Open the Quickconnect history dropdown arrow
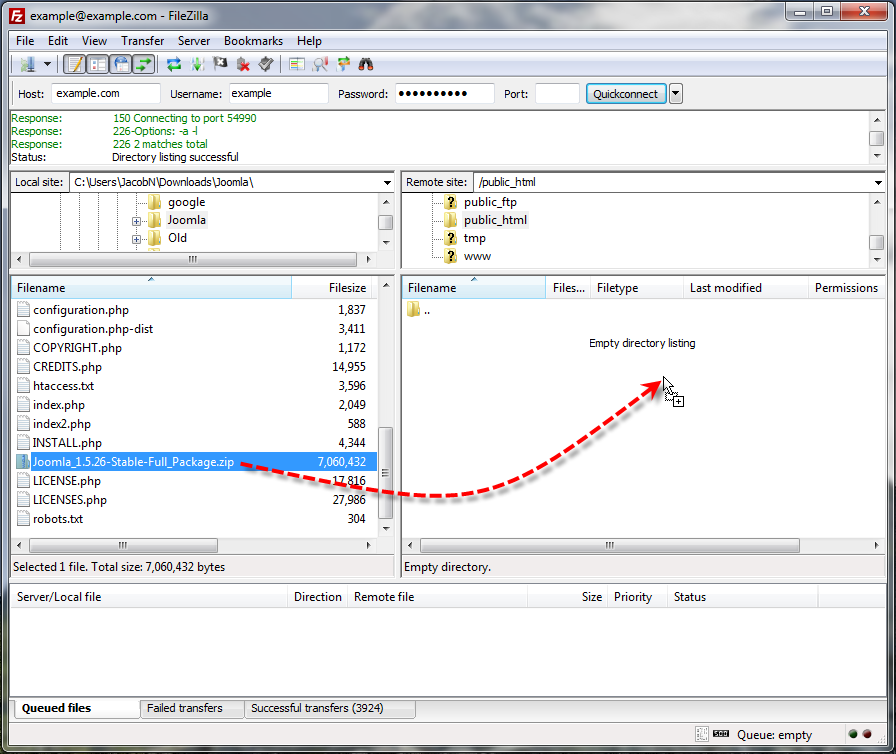896x754 pixels. 676,94
